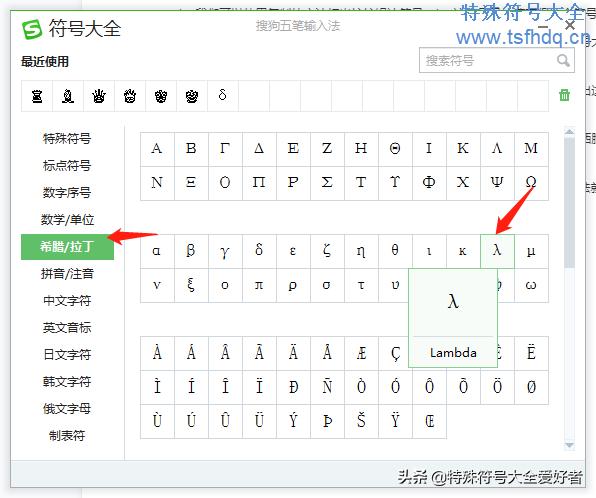Insert lowercase delta δ from the Greek grid

(259, 251)
